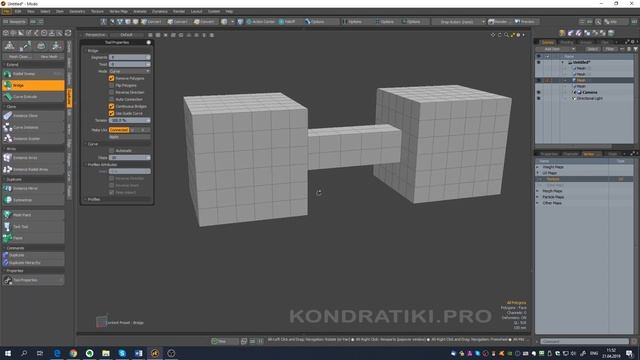This screenshot has width=640, height=360.
Task: Click the Tension percentage slider
Action: (129, 120)
